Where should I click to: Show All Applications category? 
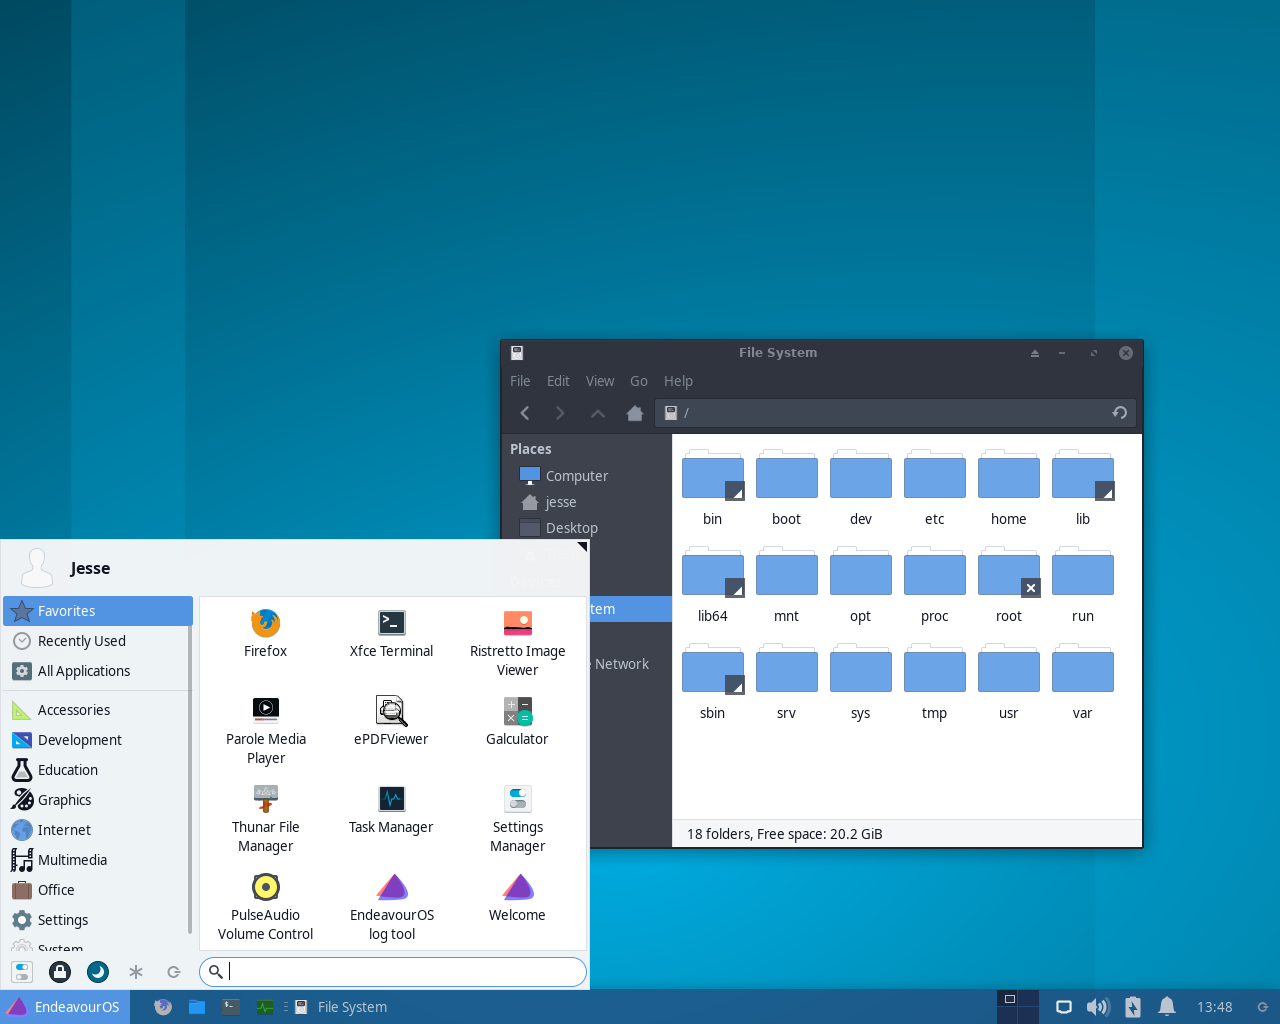pyautogui.click(x=98, y=671)
